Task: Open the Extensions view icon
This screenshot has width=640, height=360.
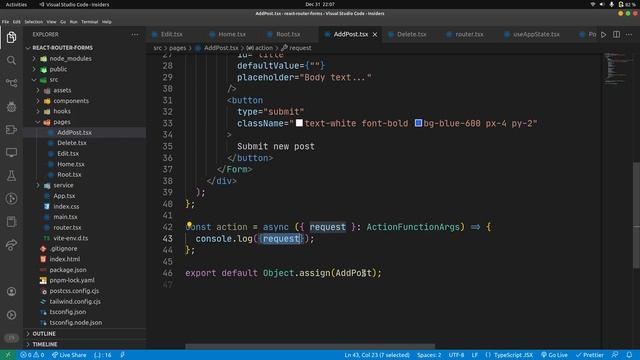Action: pos(11,129)
